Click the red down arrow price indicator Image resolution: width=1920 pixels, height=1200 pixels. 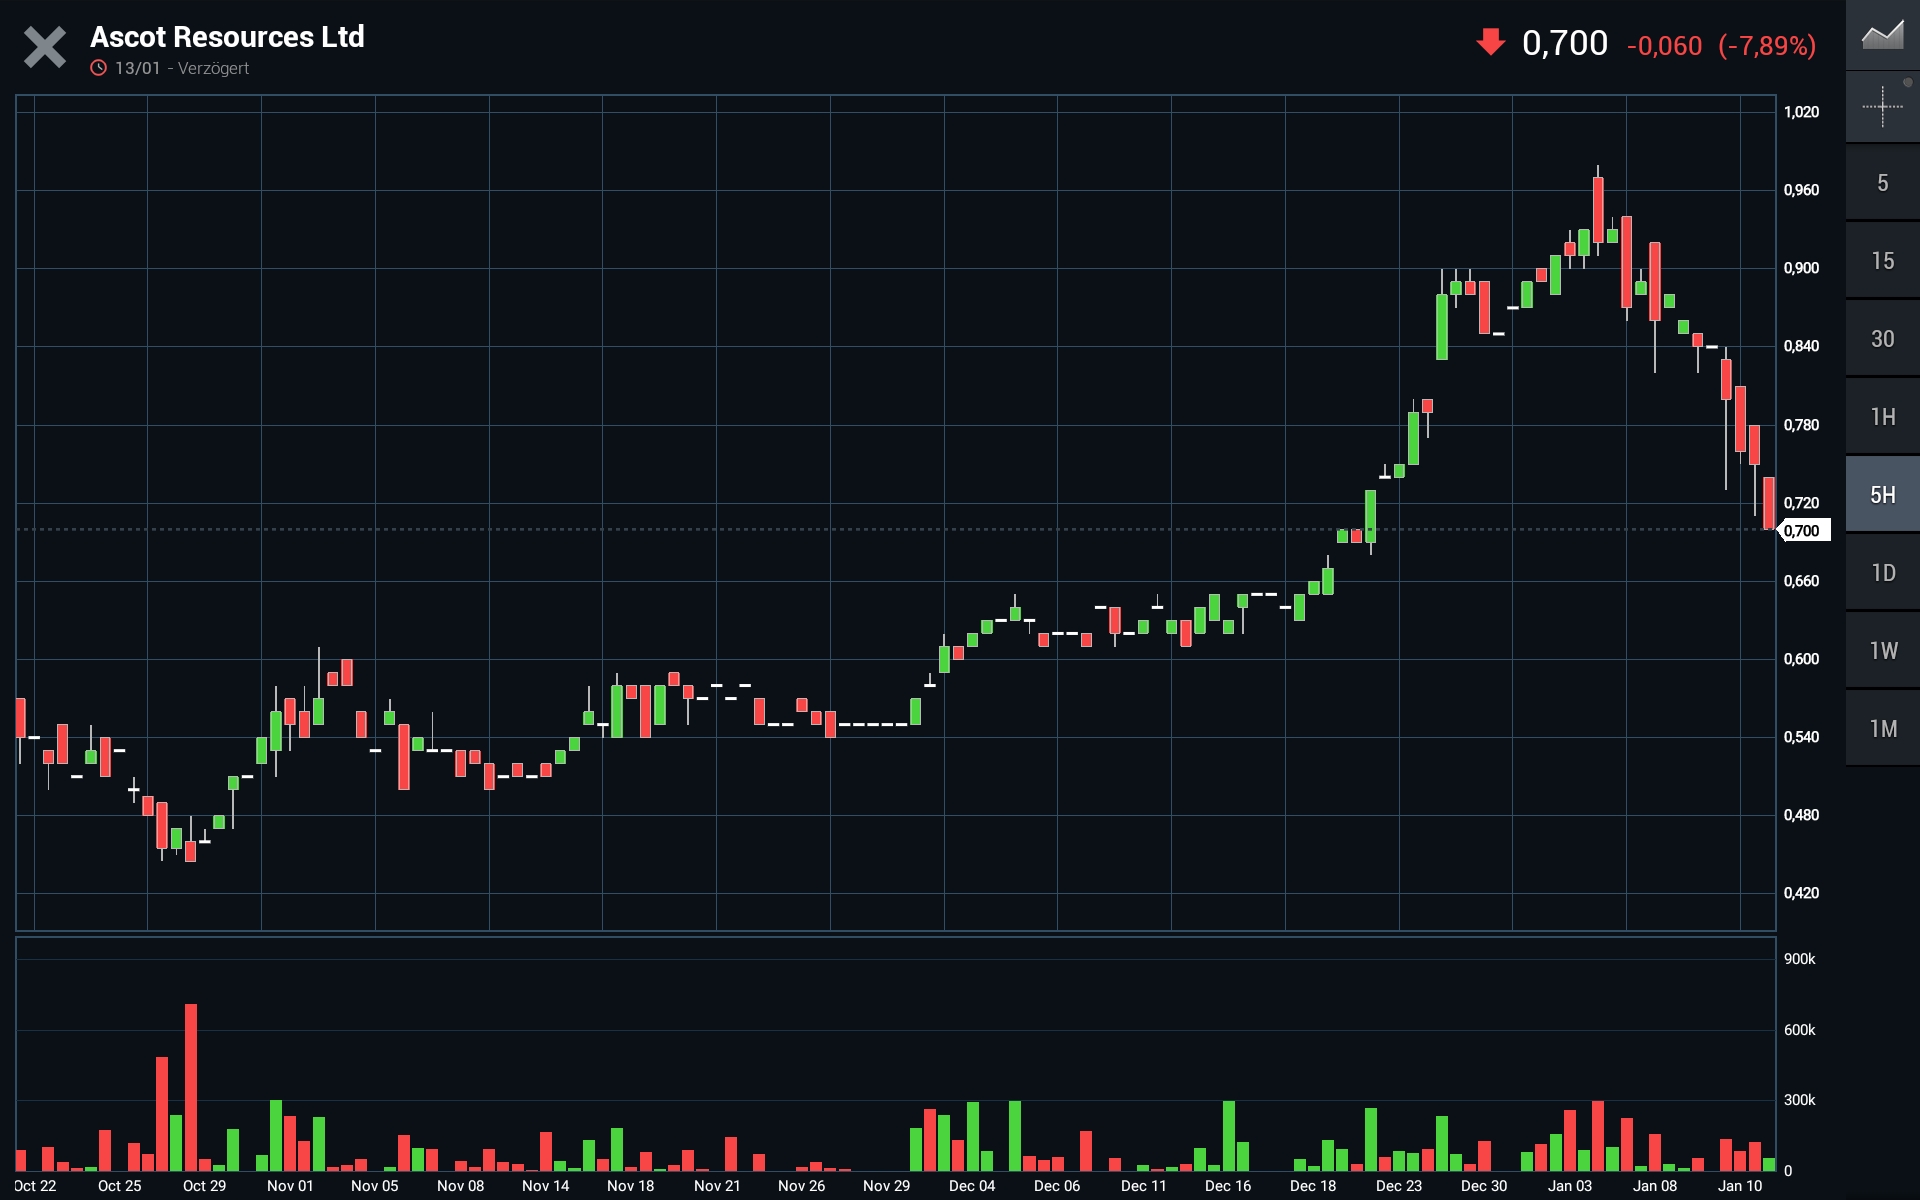[x=1490, y=42]
